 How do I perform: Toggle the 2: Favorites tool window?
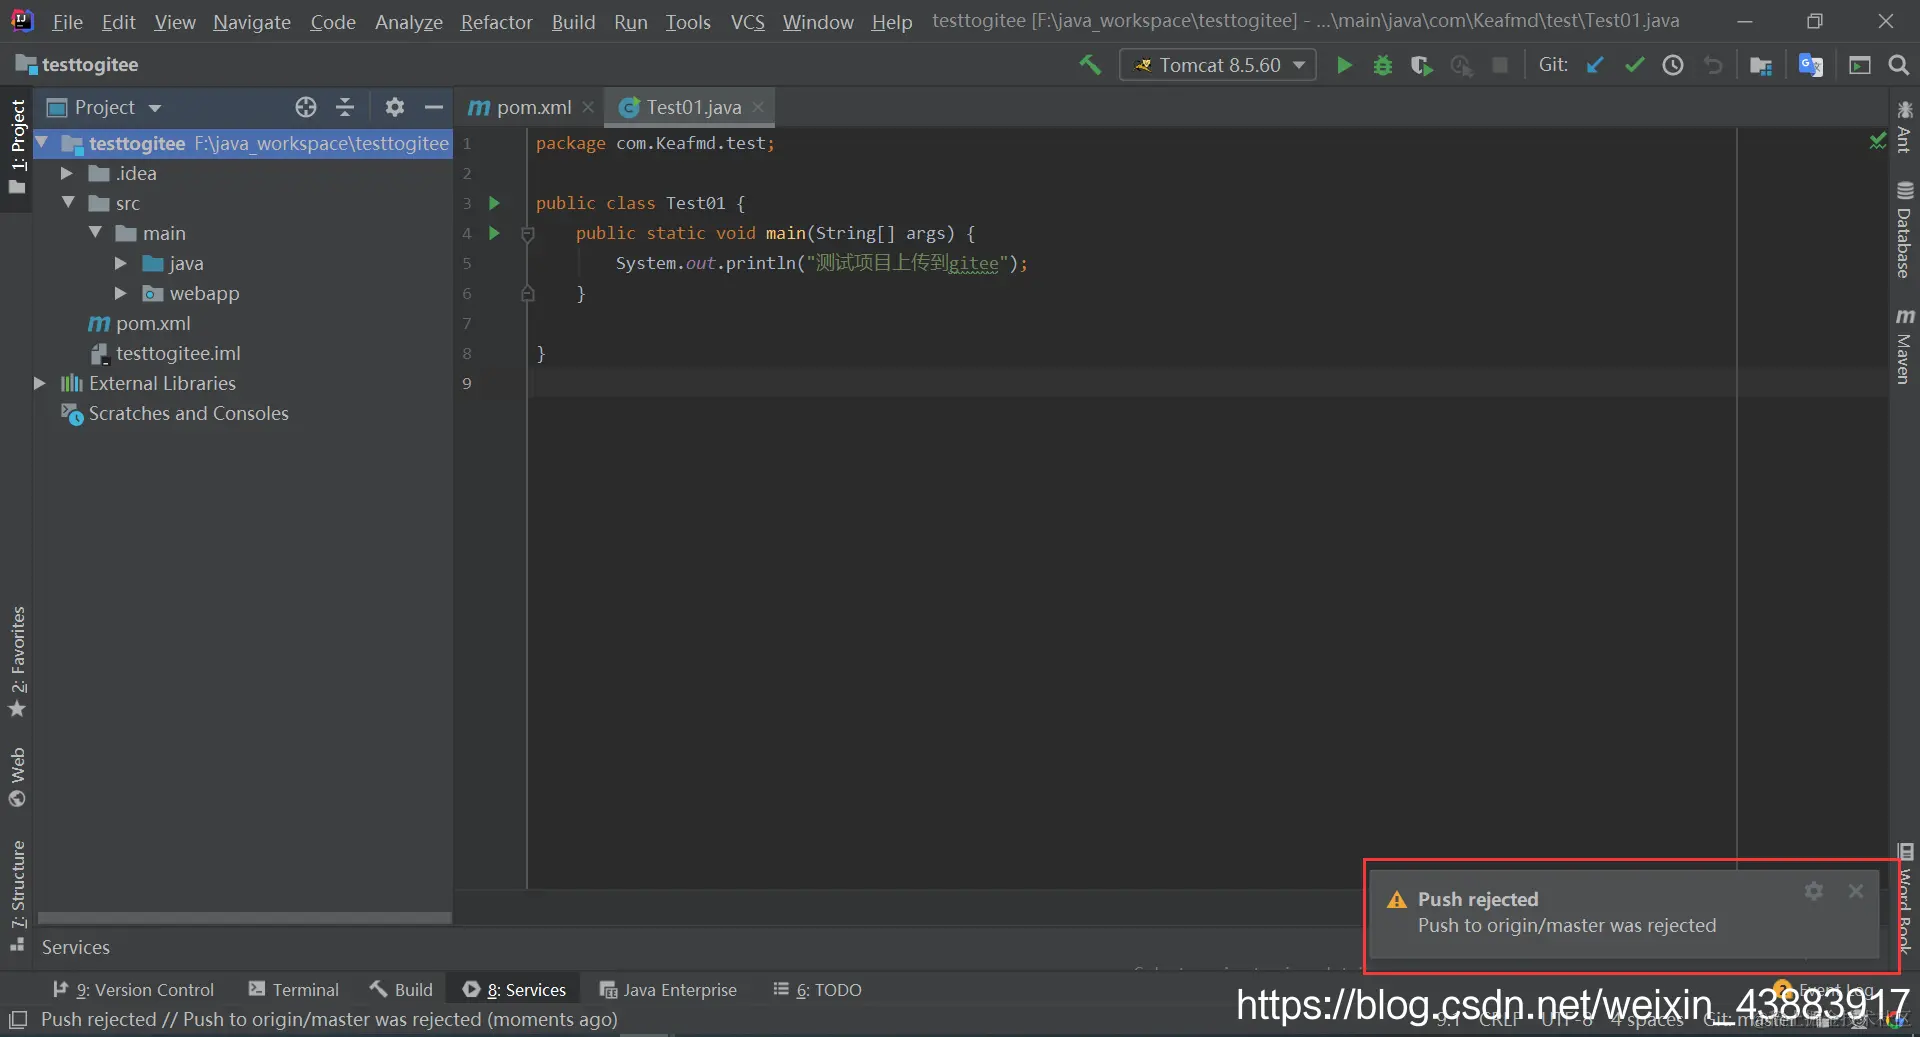17,662
